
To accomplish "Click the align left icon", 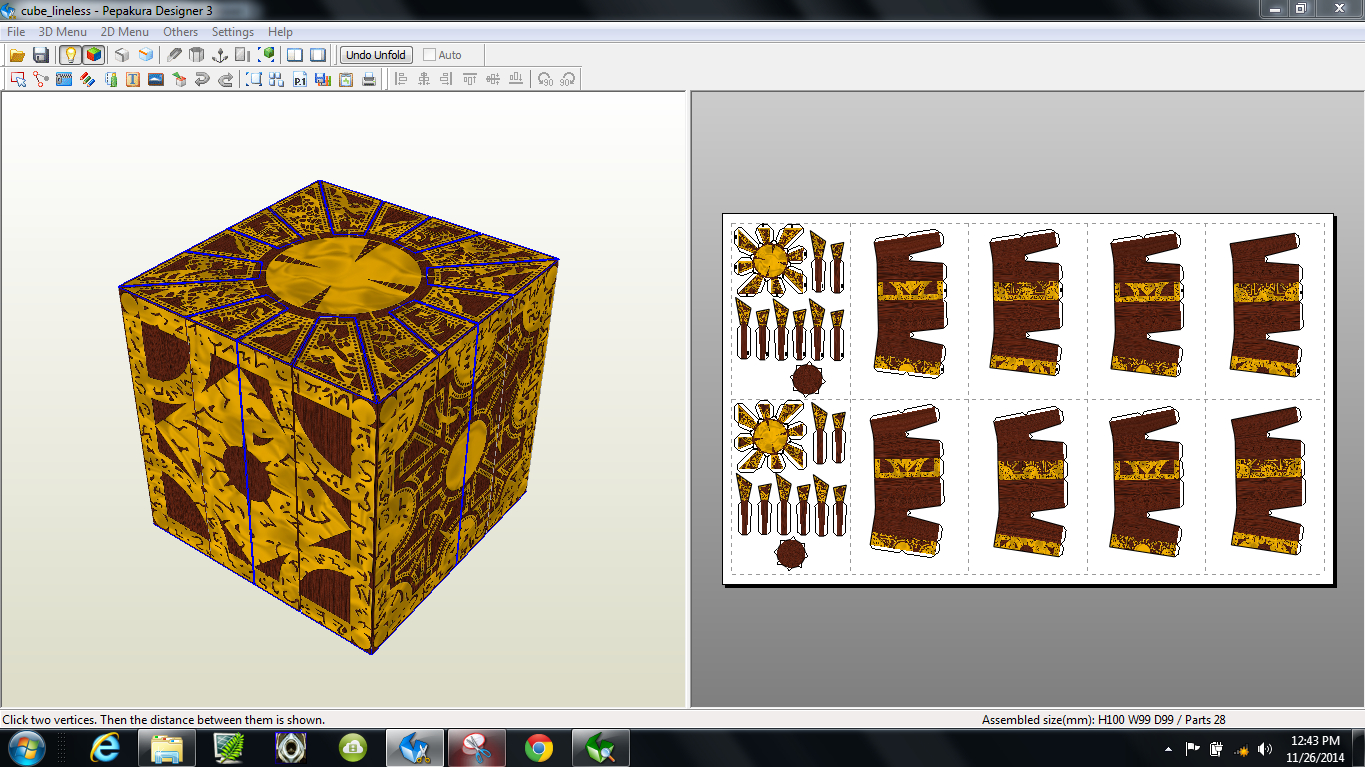I will (401, 79).
